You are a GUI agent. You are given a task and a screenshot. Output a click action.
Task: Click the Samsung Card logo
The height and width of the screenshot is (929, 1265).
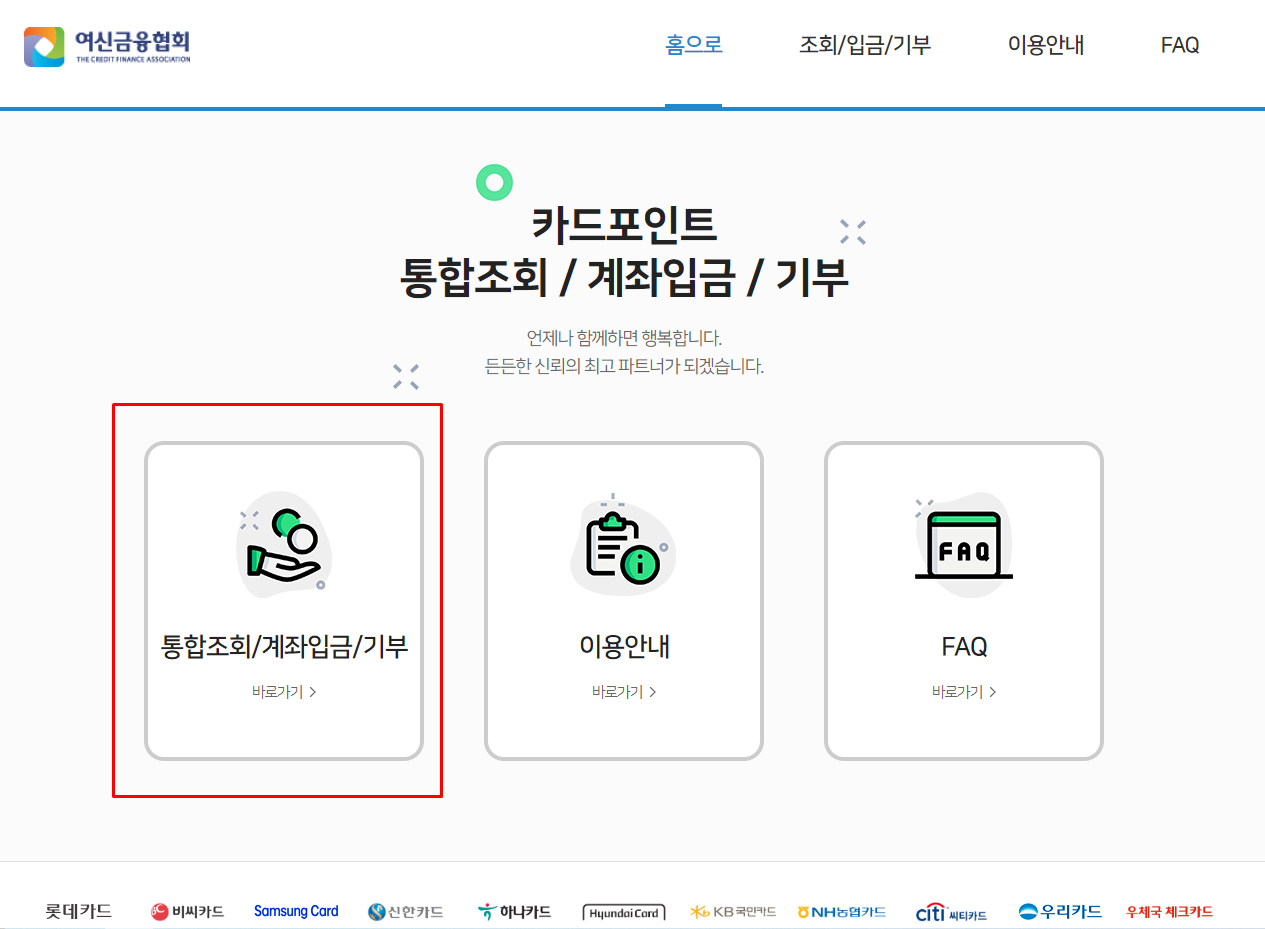point(296,911)
